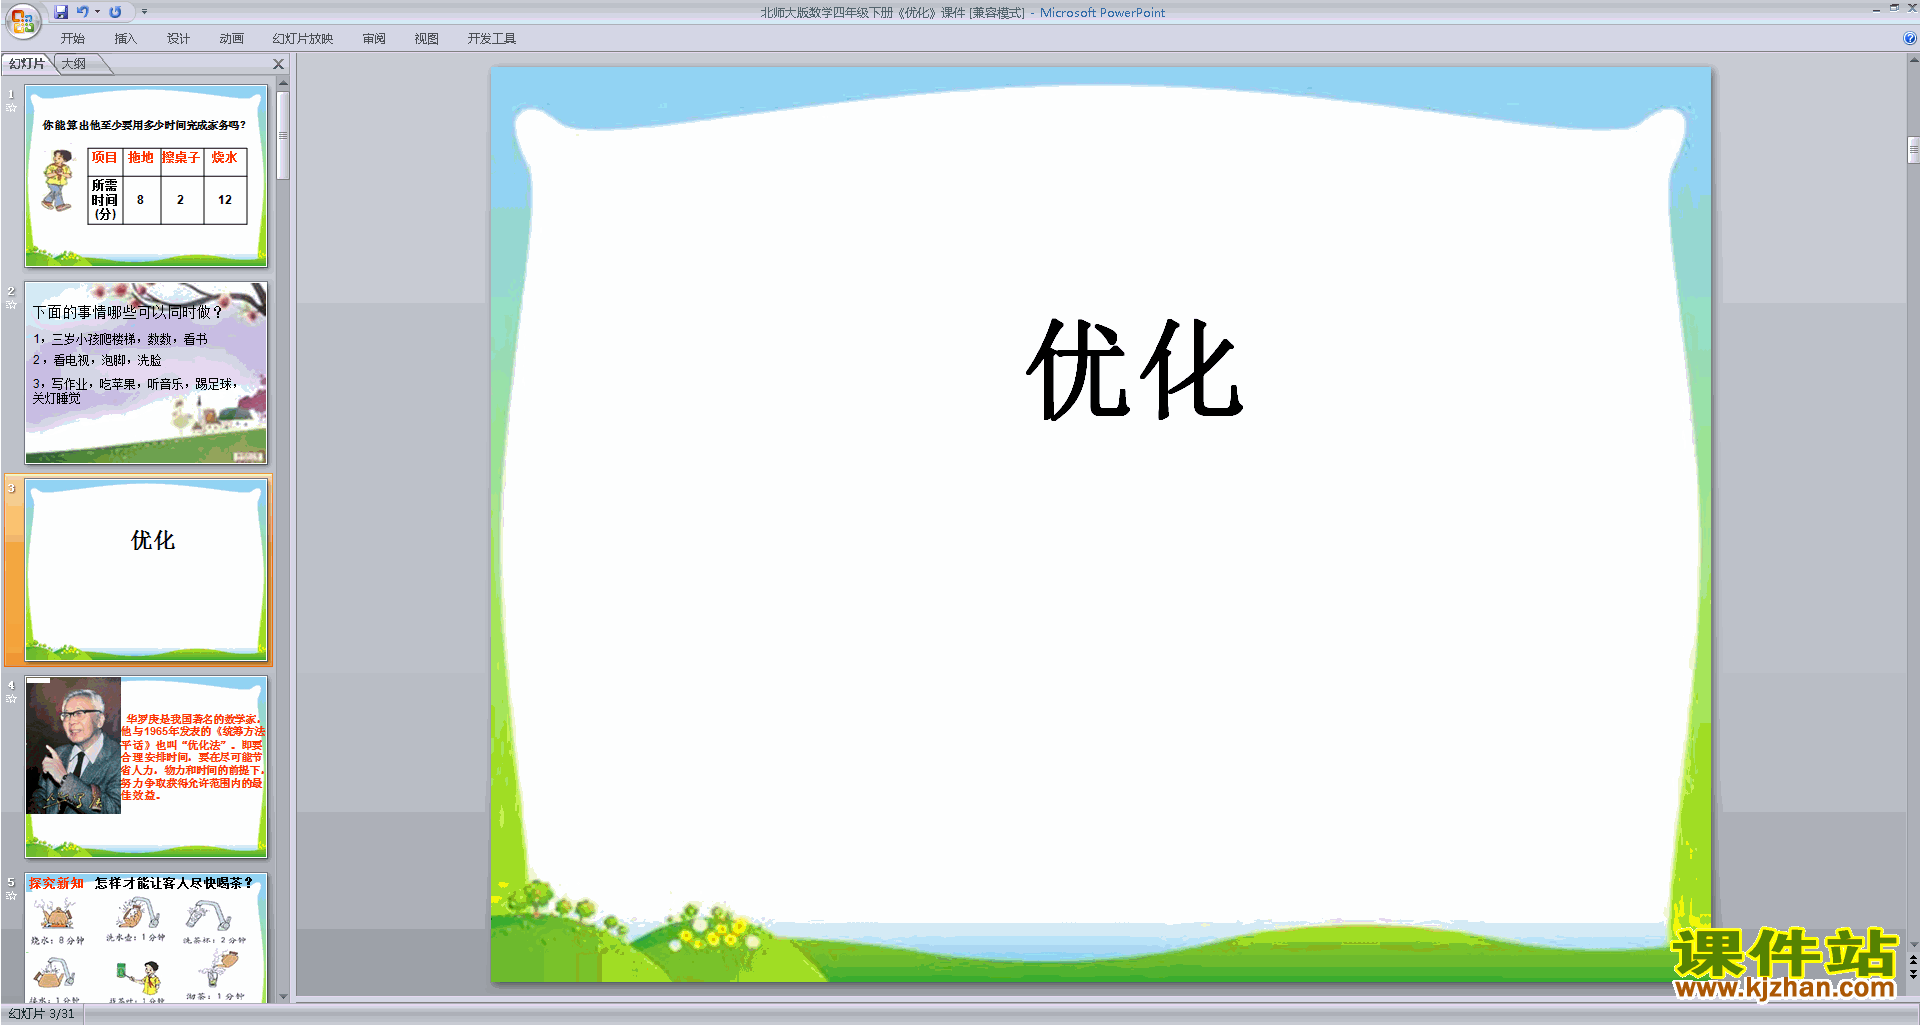Close the slide thumbnail pane

pos(279,64)
